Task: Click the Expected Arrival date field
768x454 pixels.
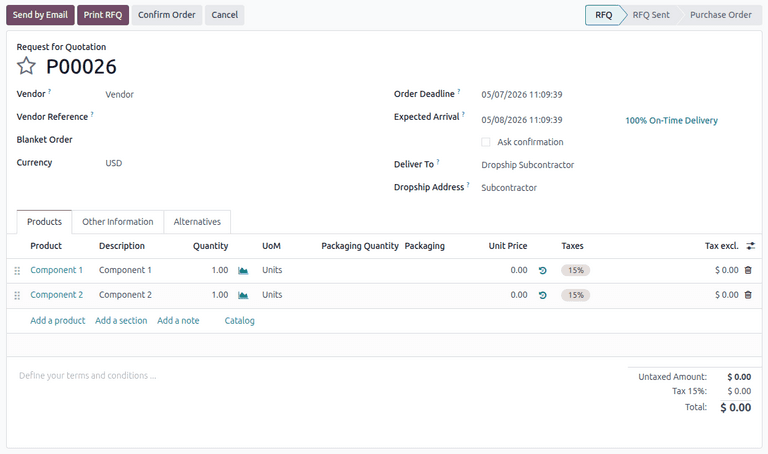Action: click(522, 120)
